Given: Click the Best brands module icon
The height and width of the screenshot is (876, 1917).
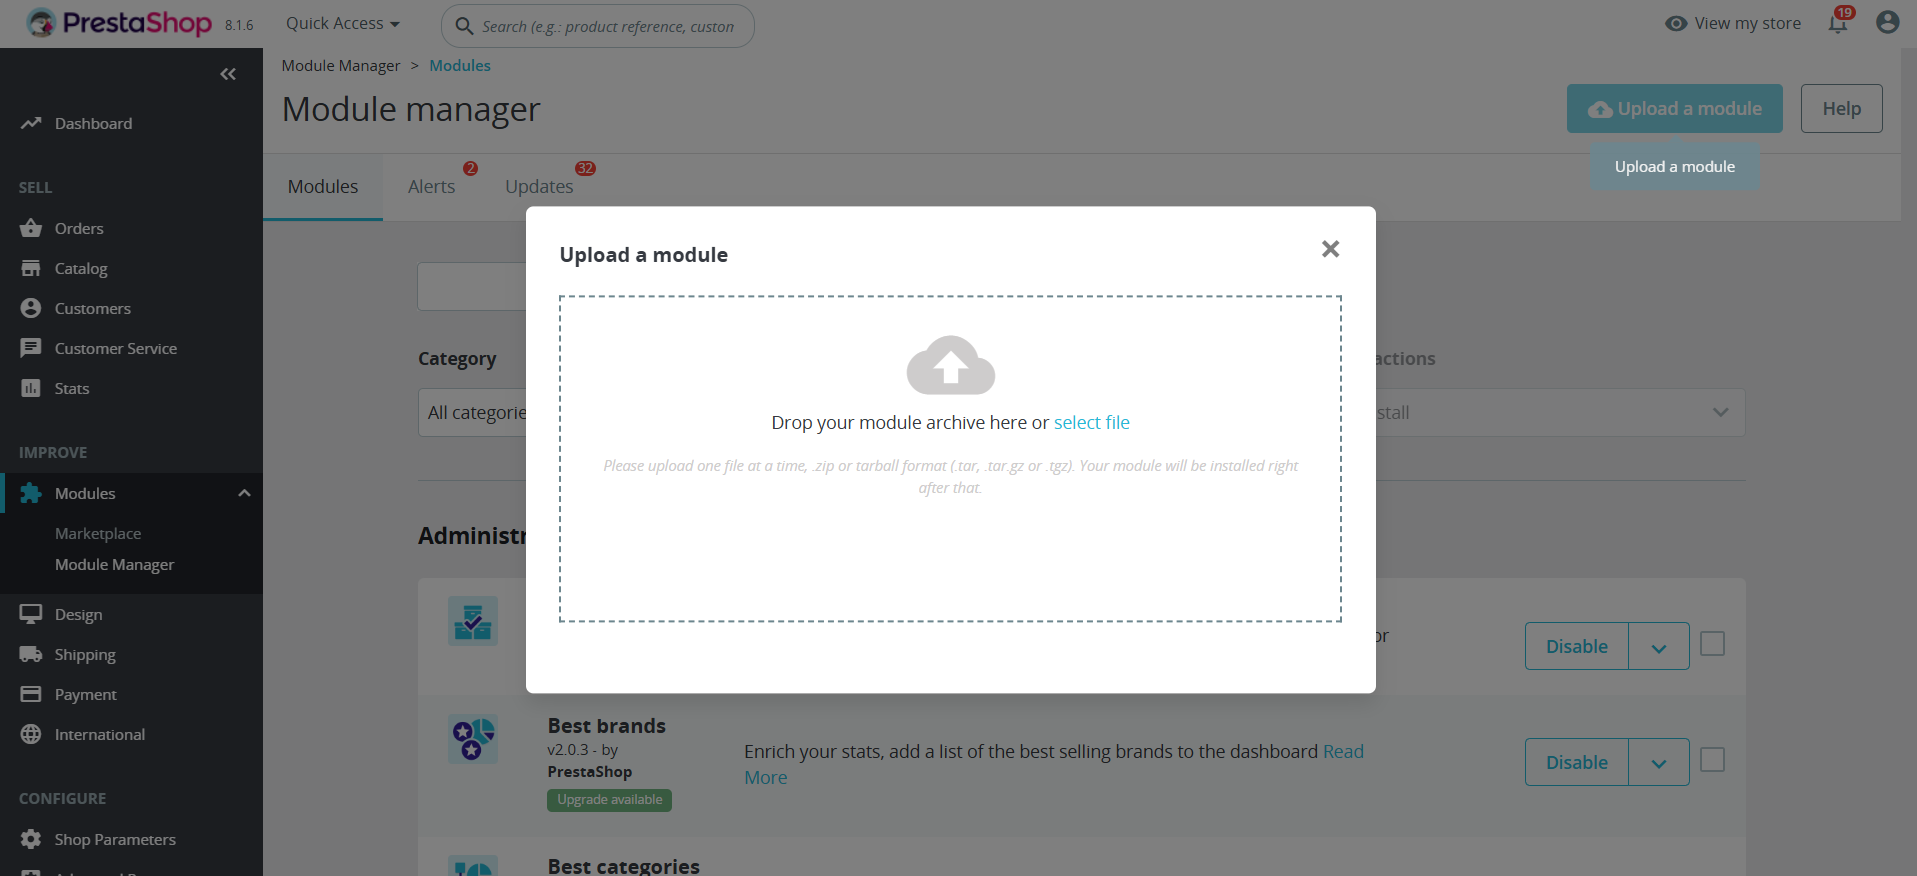Looking at the screenshot, I should (x=473, y=740).
